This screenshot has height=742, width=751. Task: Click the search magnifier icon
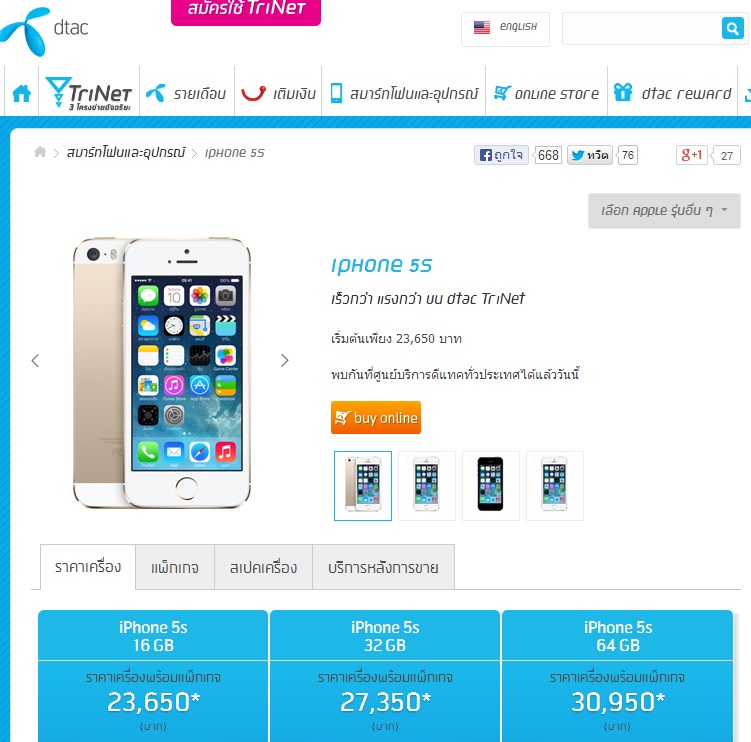732,28
